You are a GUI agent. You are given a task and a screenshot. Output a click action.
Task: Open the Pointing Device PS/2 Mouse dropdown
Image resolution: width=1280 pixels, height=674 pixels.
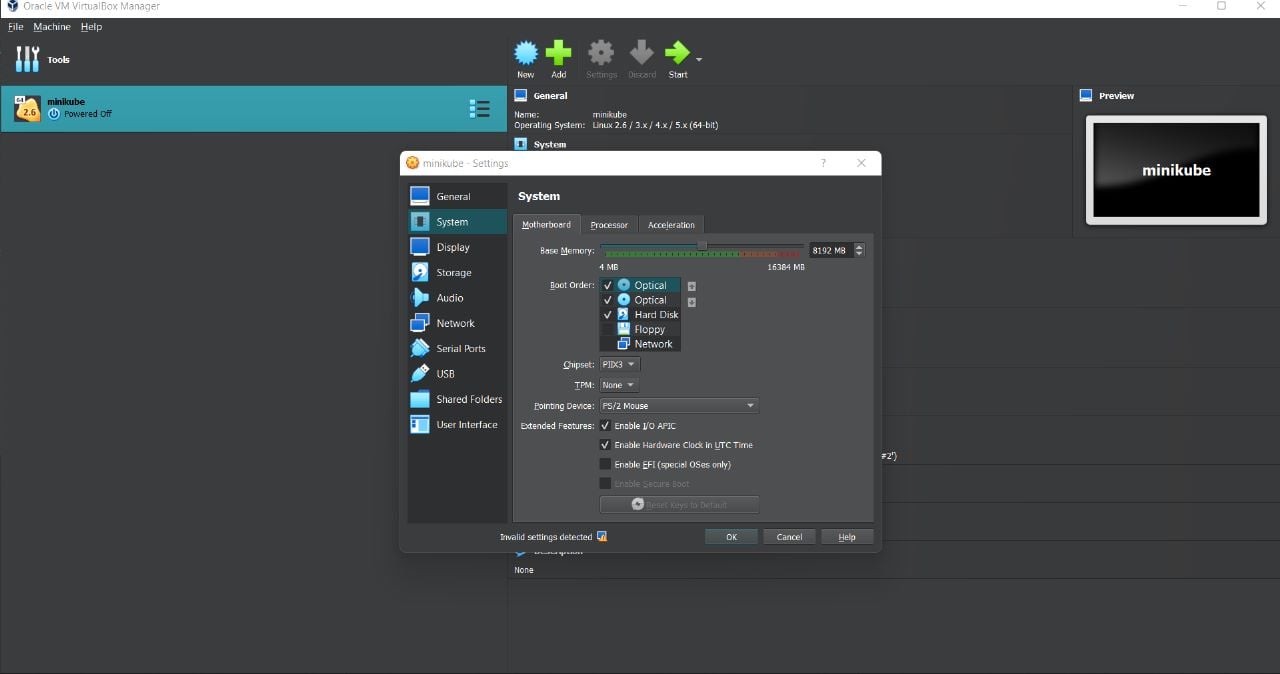679,406
